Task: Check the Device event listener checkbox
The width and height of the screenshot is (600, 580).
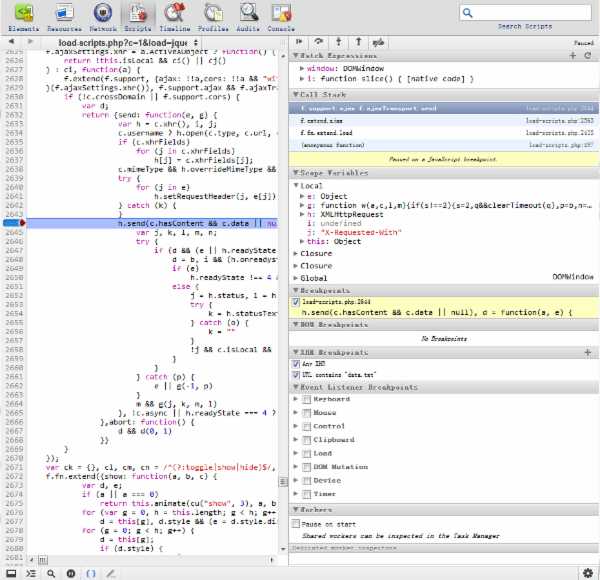Action: [307, 481]
